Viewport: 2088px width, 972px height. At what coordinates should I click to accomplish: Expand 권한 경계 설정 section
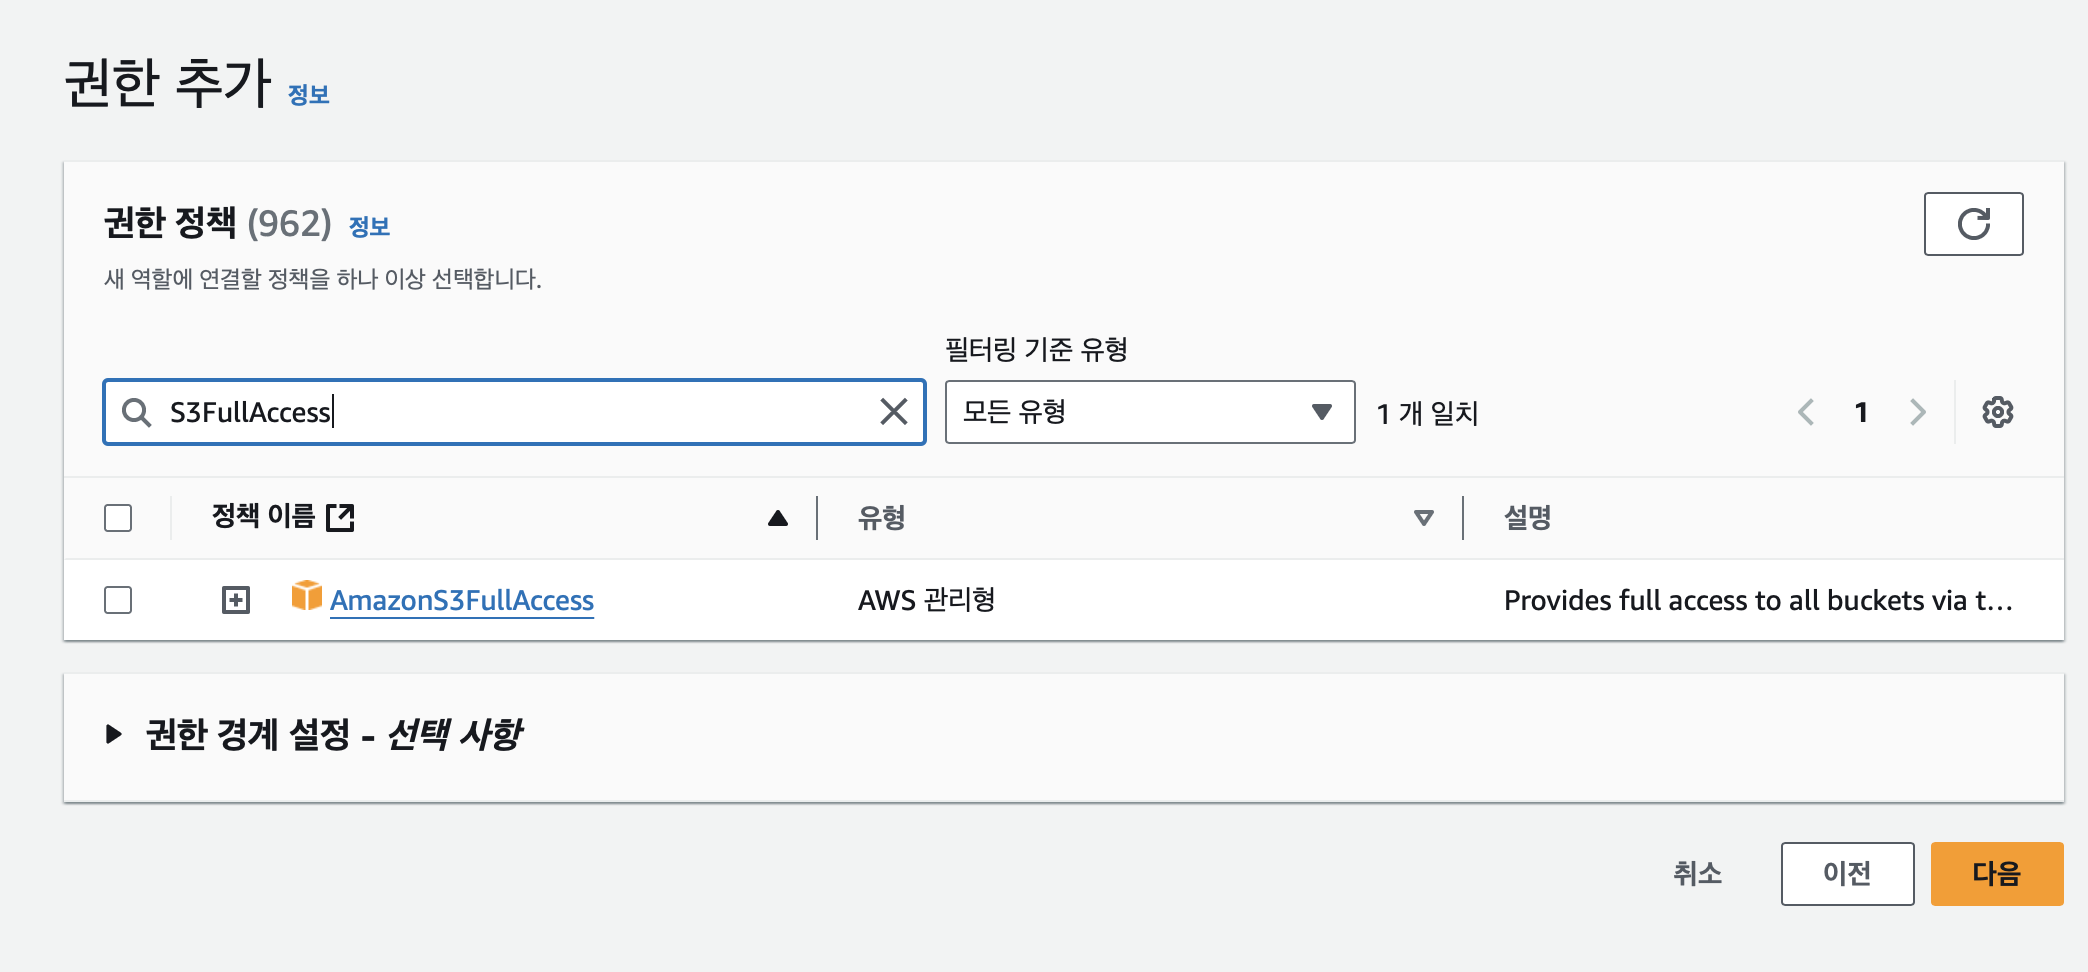click(114, 734)
